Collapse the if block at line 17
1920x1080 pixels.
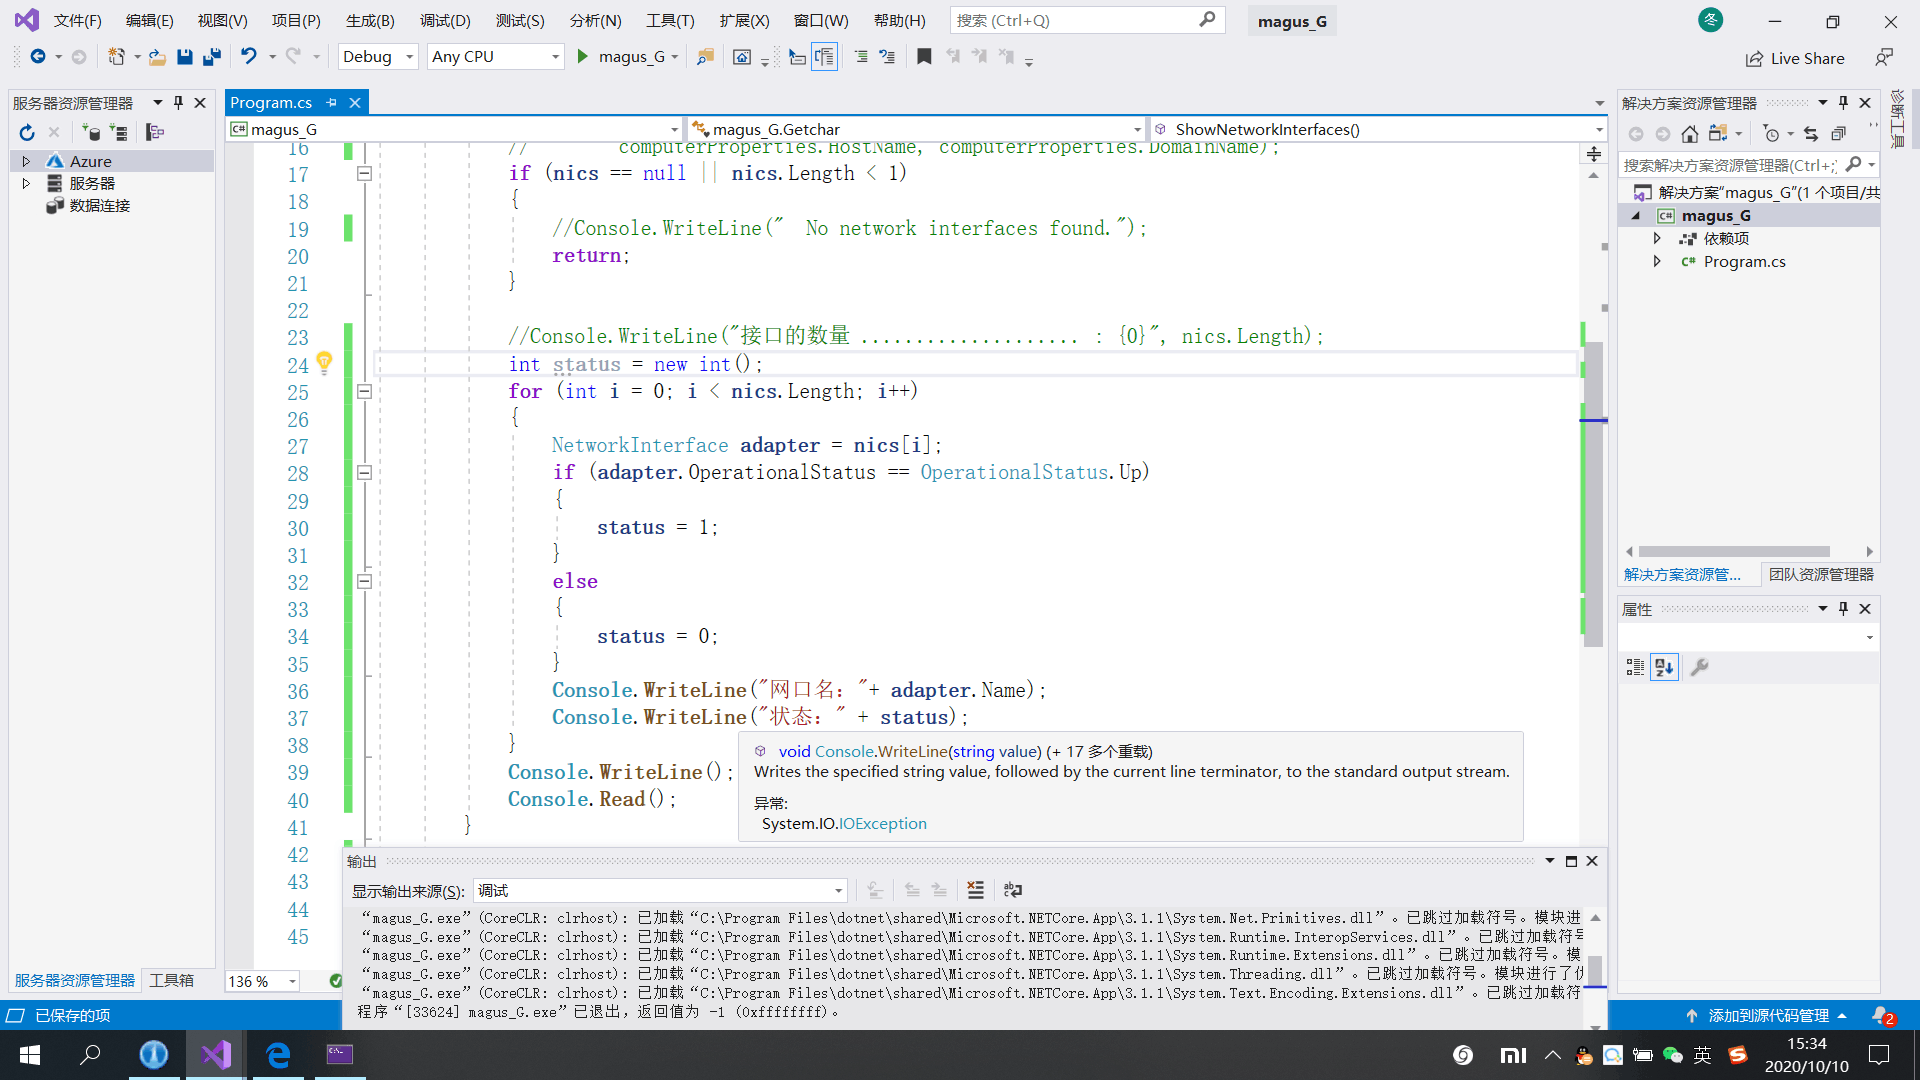click(365, 173)
